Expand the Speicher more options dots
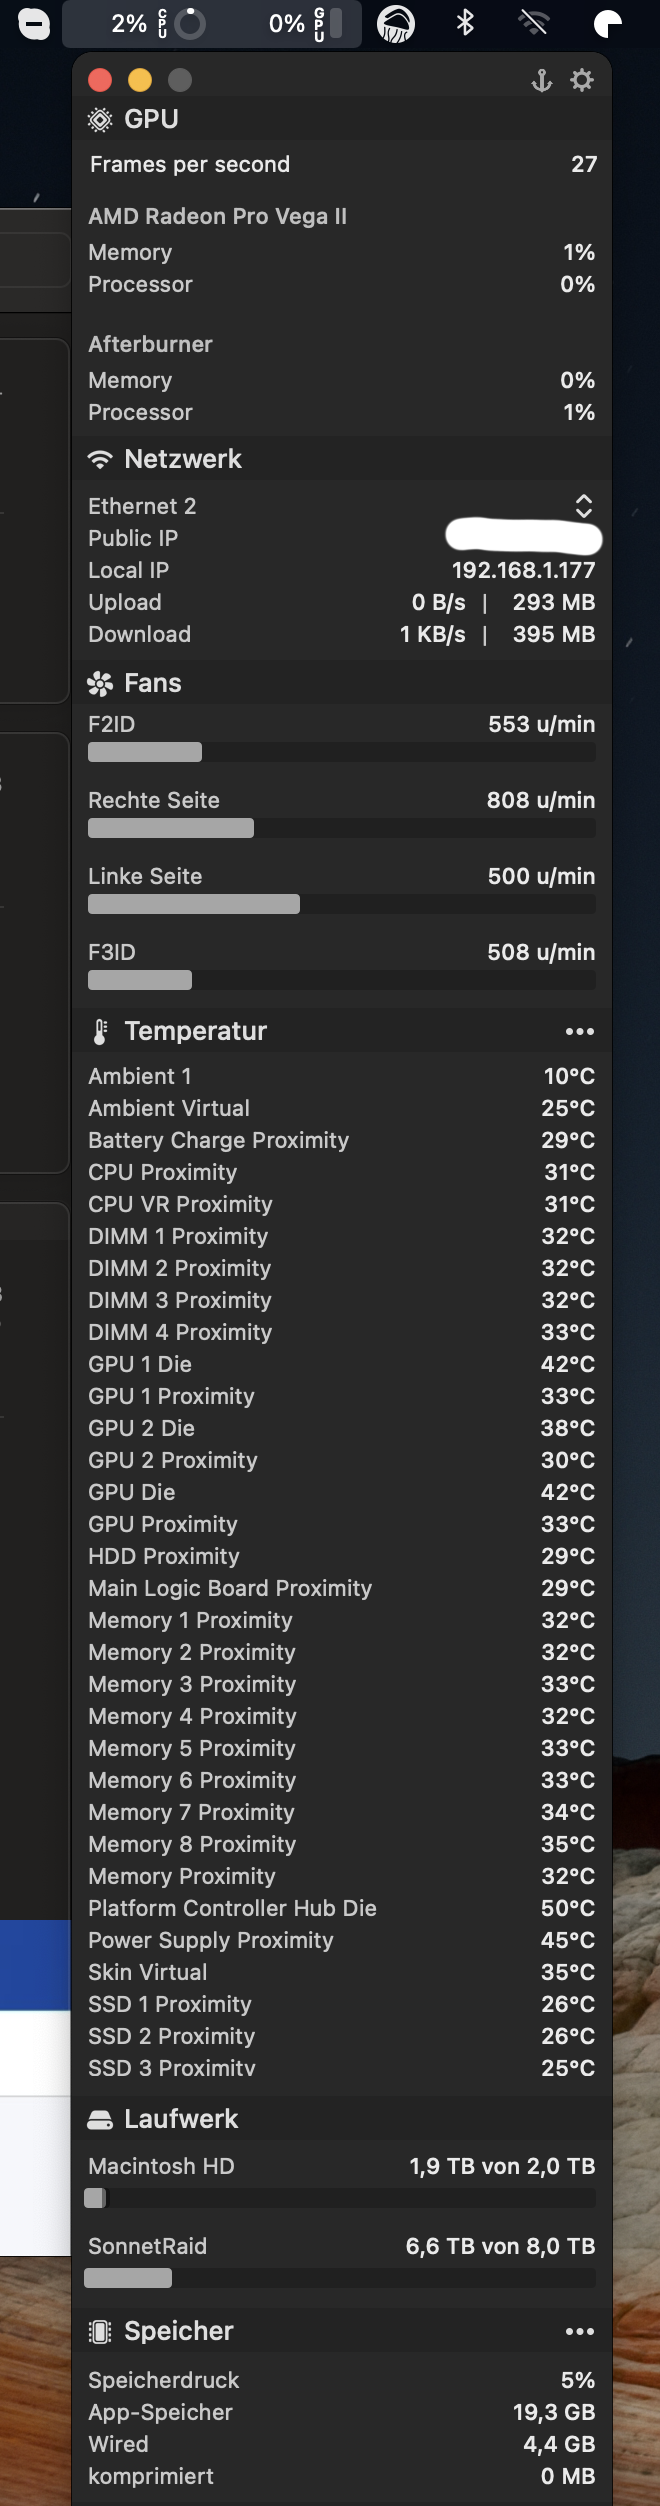Image resolution: width=660 pixels, height=2506 pixels. coord(580,2331)
